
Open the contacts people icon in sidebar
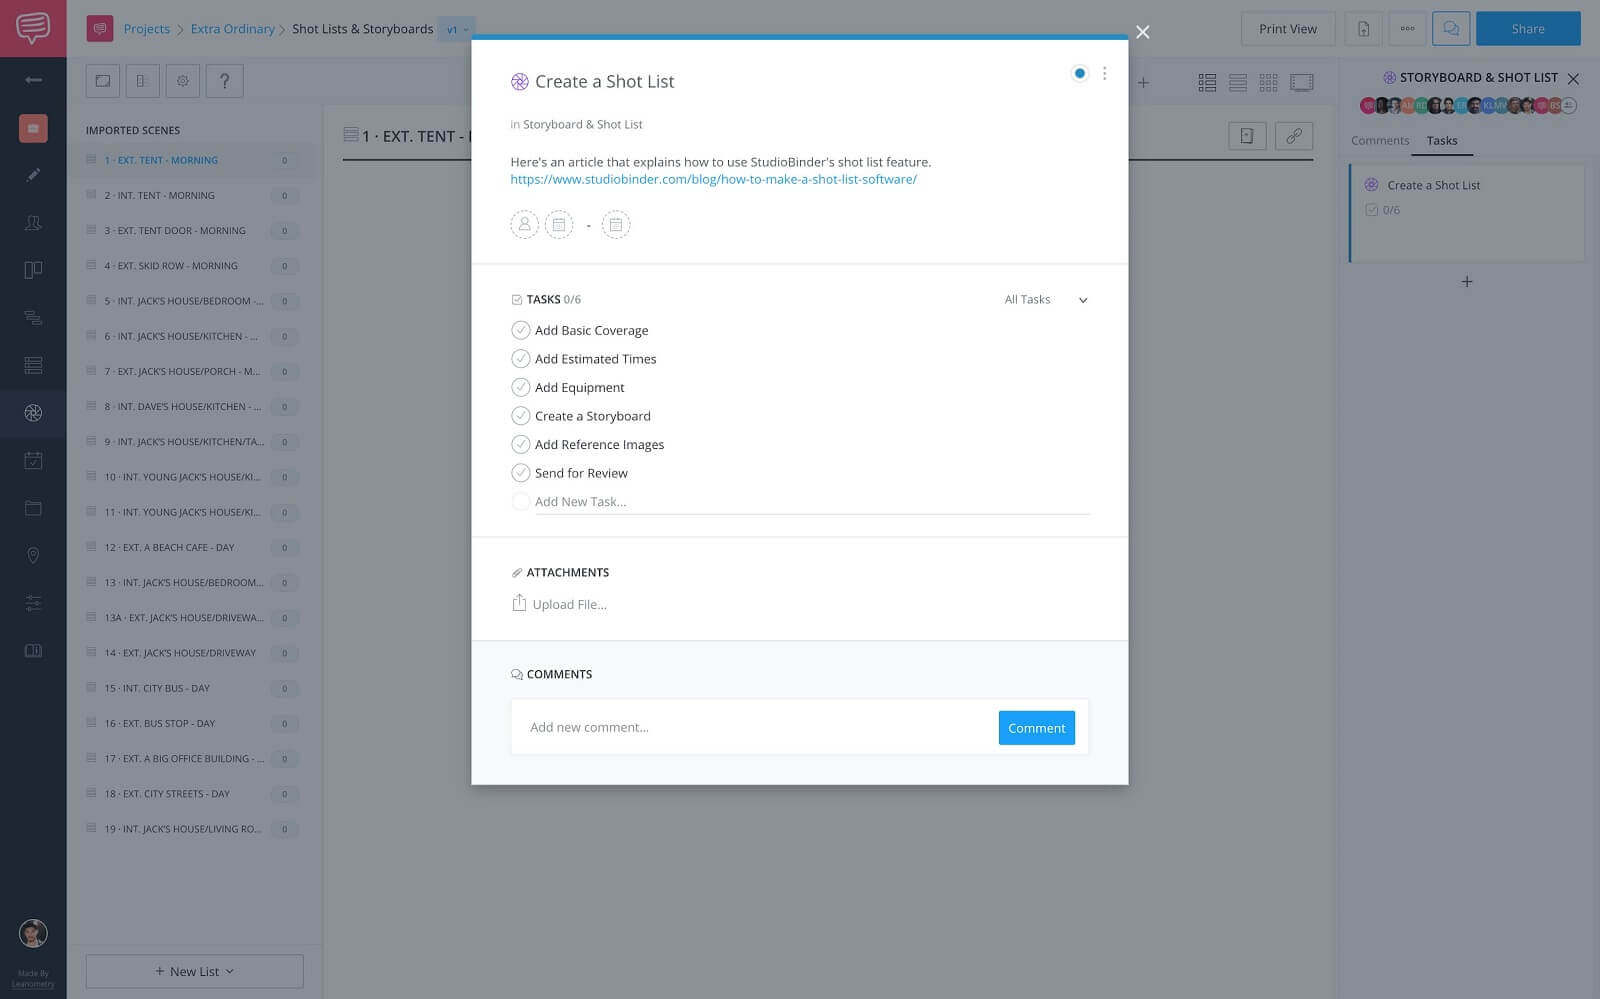pyautogui.click(x=33, y=223)
